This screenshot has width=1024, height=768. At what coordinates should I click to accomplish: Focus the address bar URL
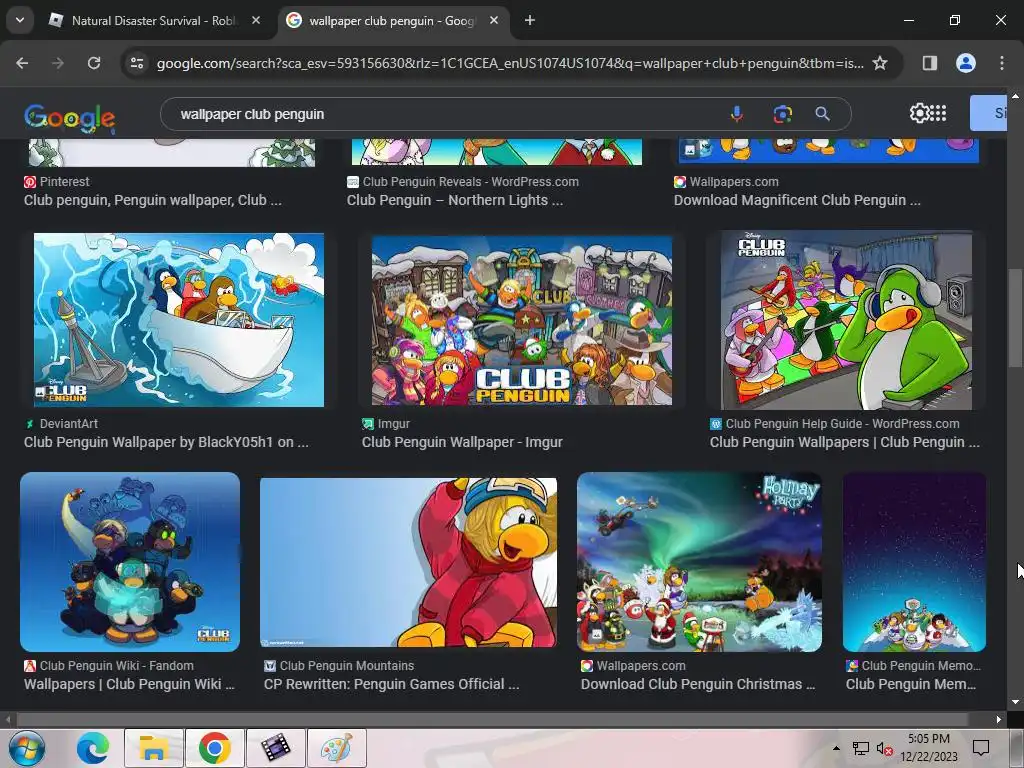tap(509, 63)
